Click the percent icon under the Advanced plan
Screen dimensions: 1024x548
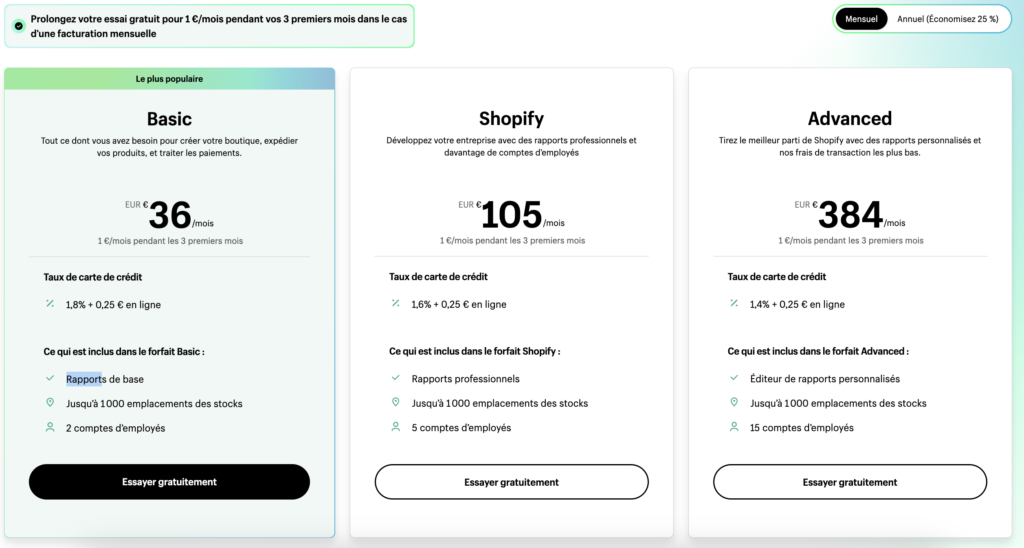tap(734, 303)
